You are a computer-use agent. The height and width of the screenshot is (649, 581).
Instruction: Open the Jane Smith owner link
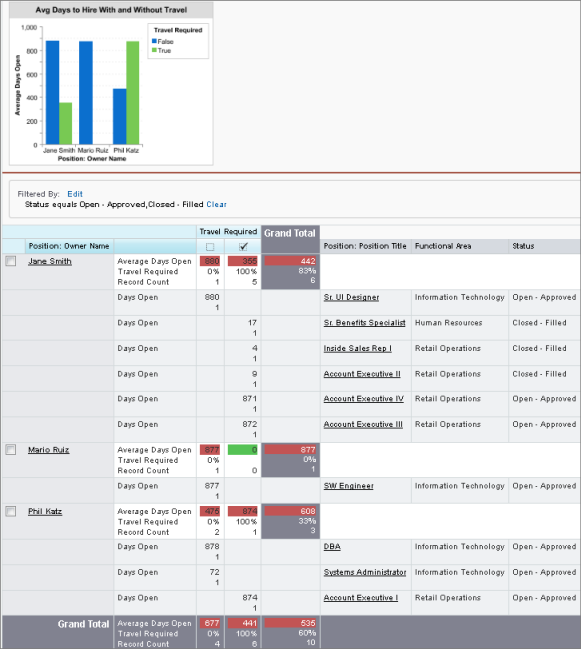click(50, 261)
